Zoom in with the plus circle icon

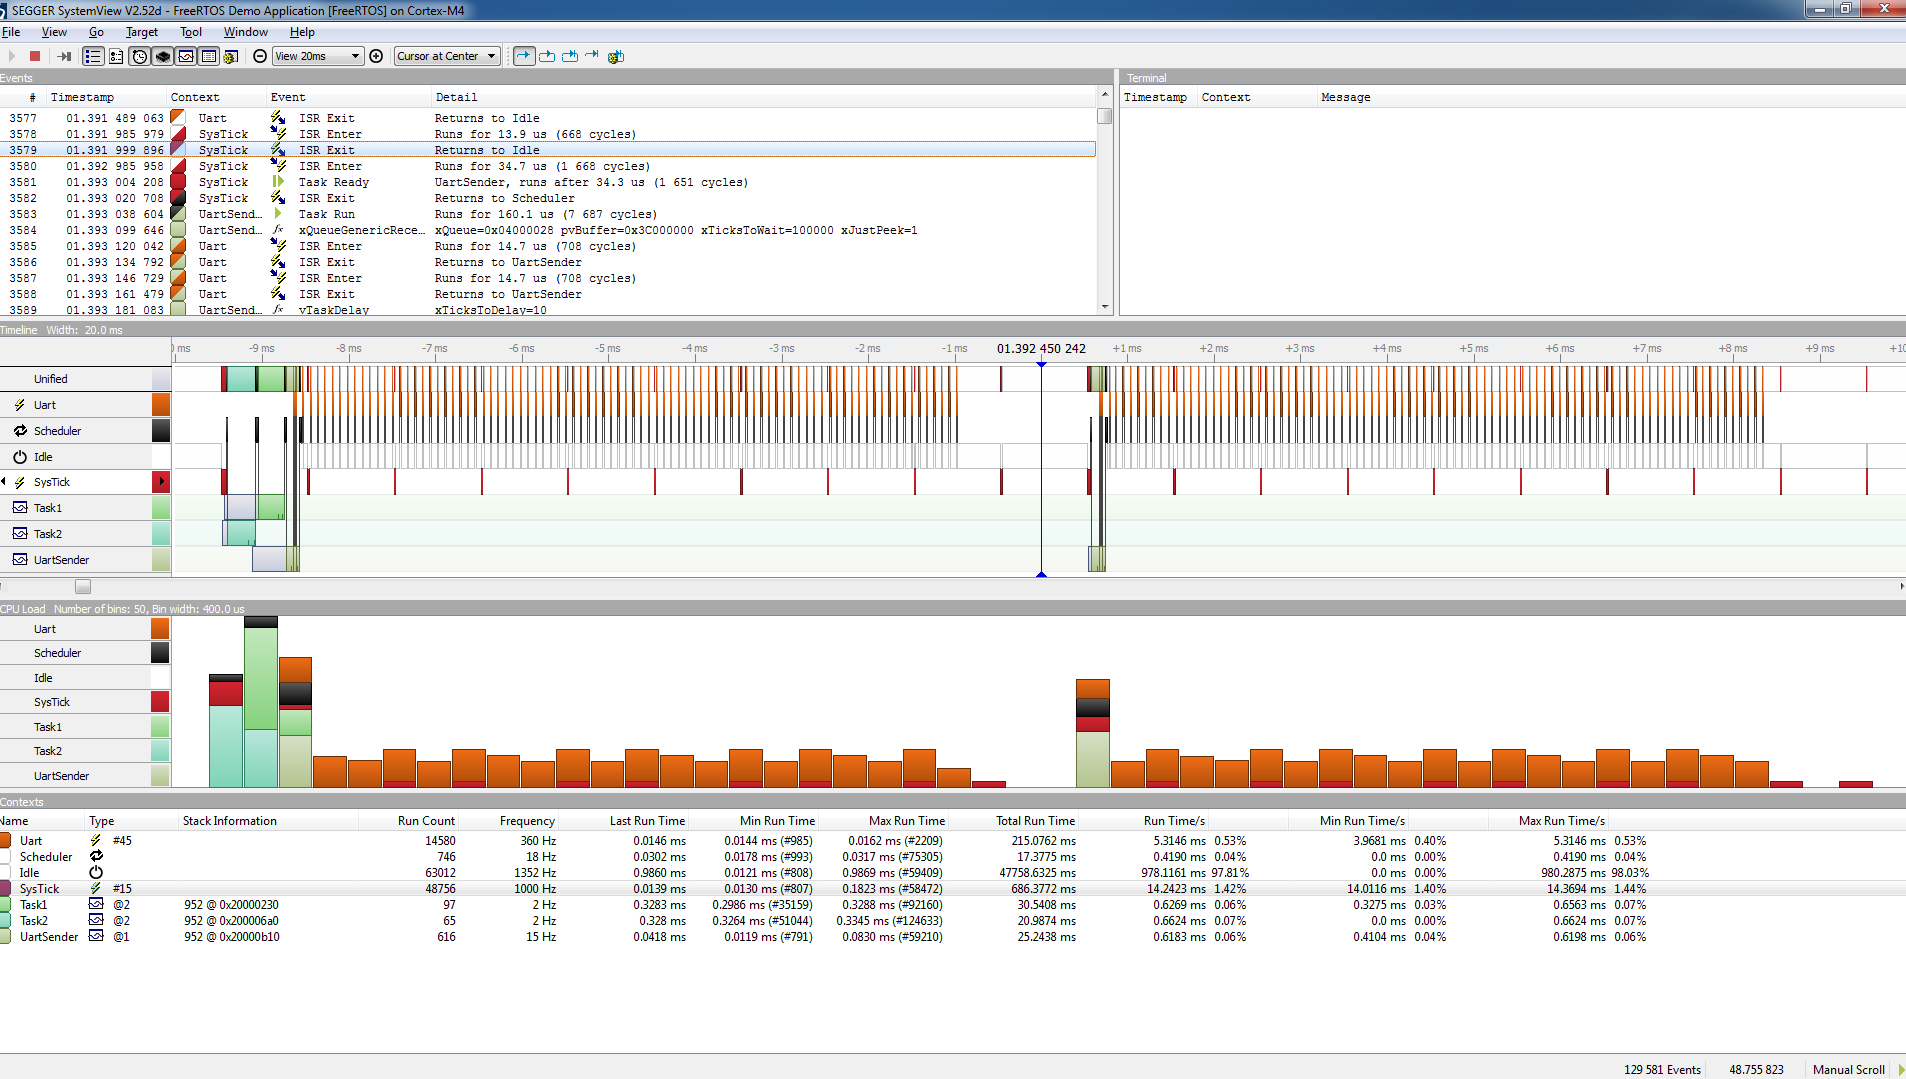[376, 56]
